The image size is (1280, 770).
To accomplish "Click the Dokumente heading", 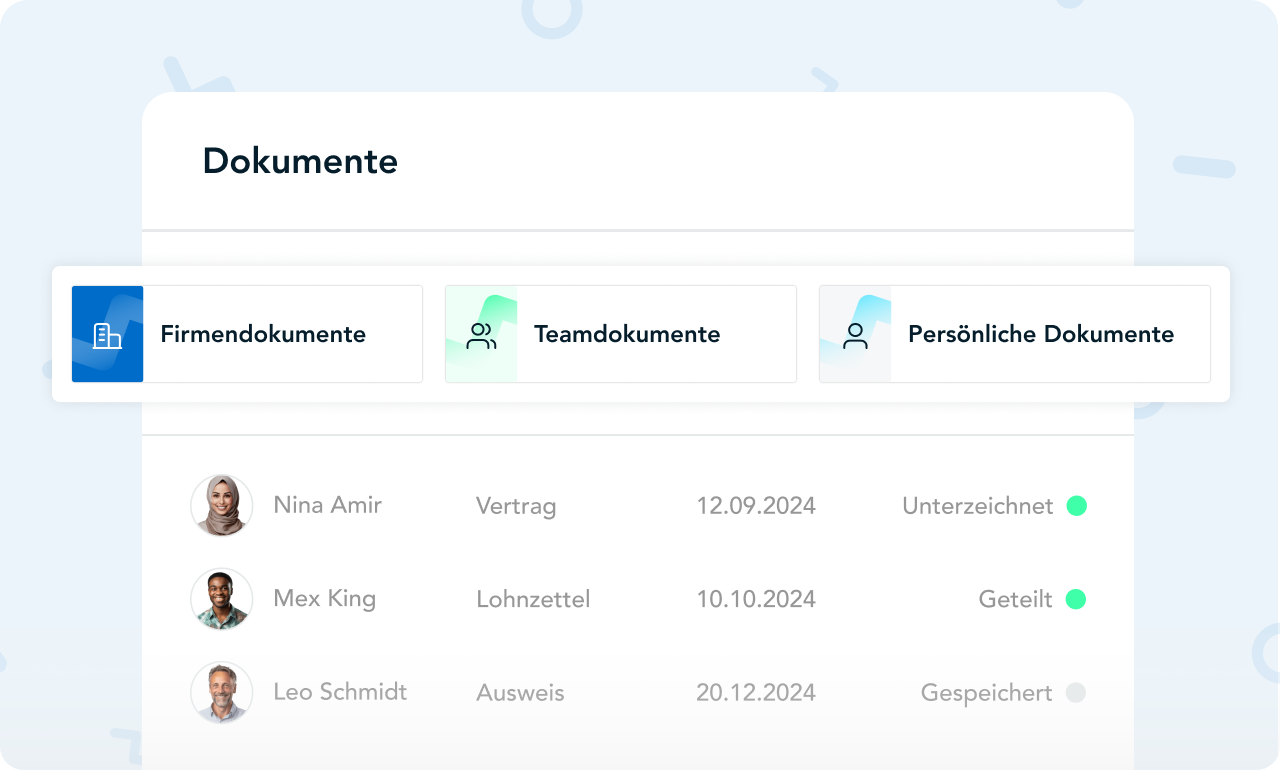I will point(300,161).
